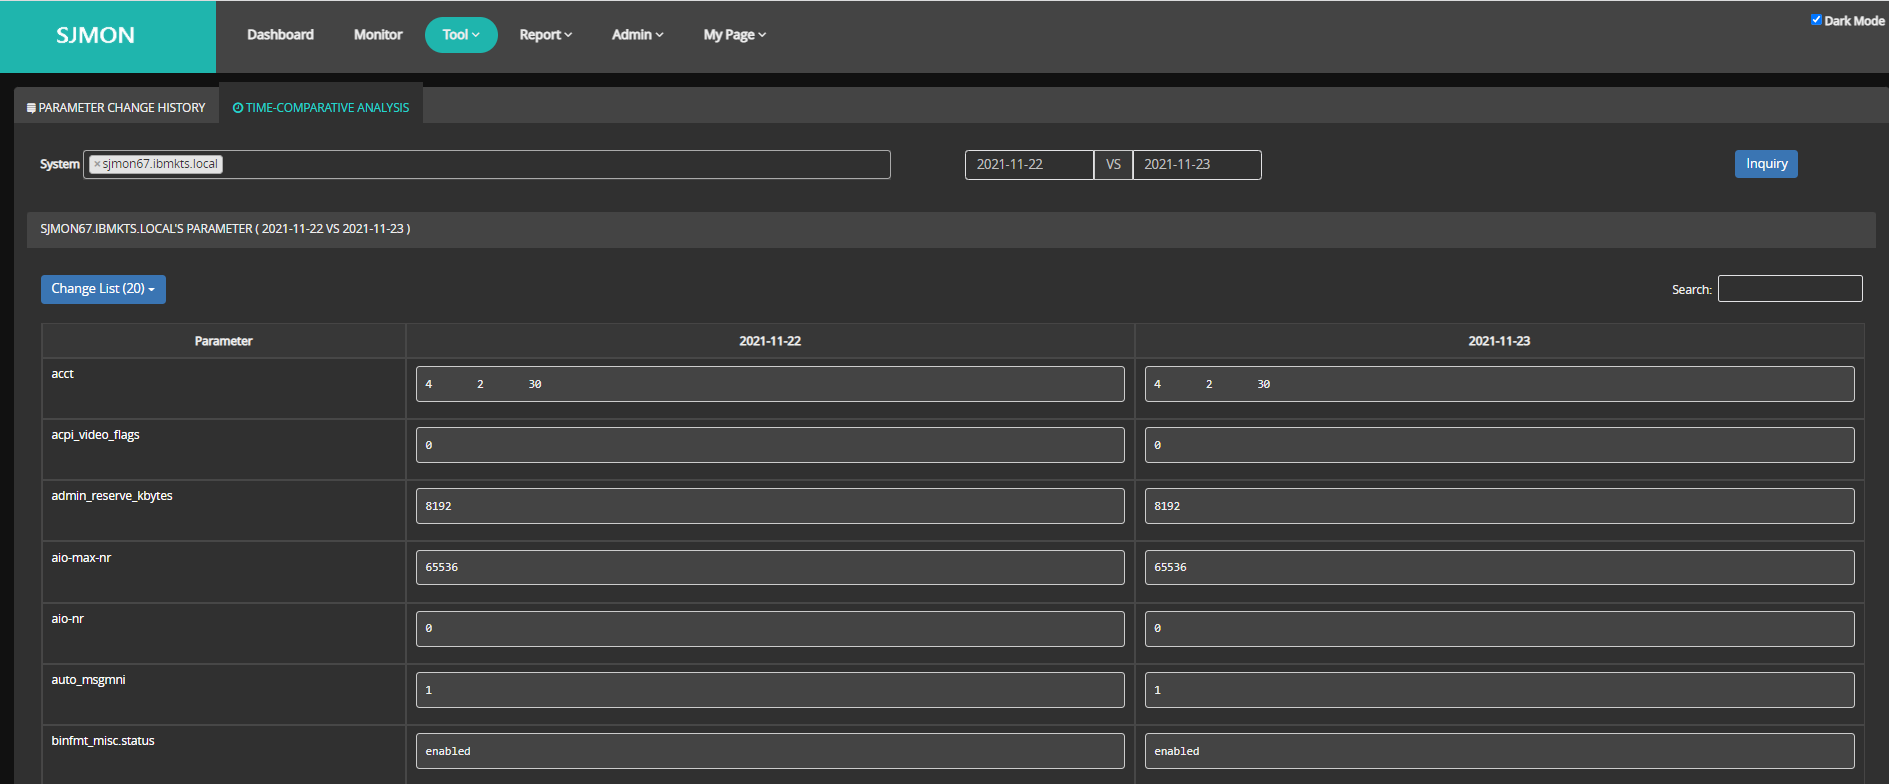Open the Monitor menu item
This screenshot has height=784, width=1889.
coord(378,35)
